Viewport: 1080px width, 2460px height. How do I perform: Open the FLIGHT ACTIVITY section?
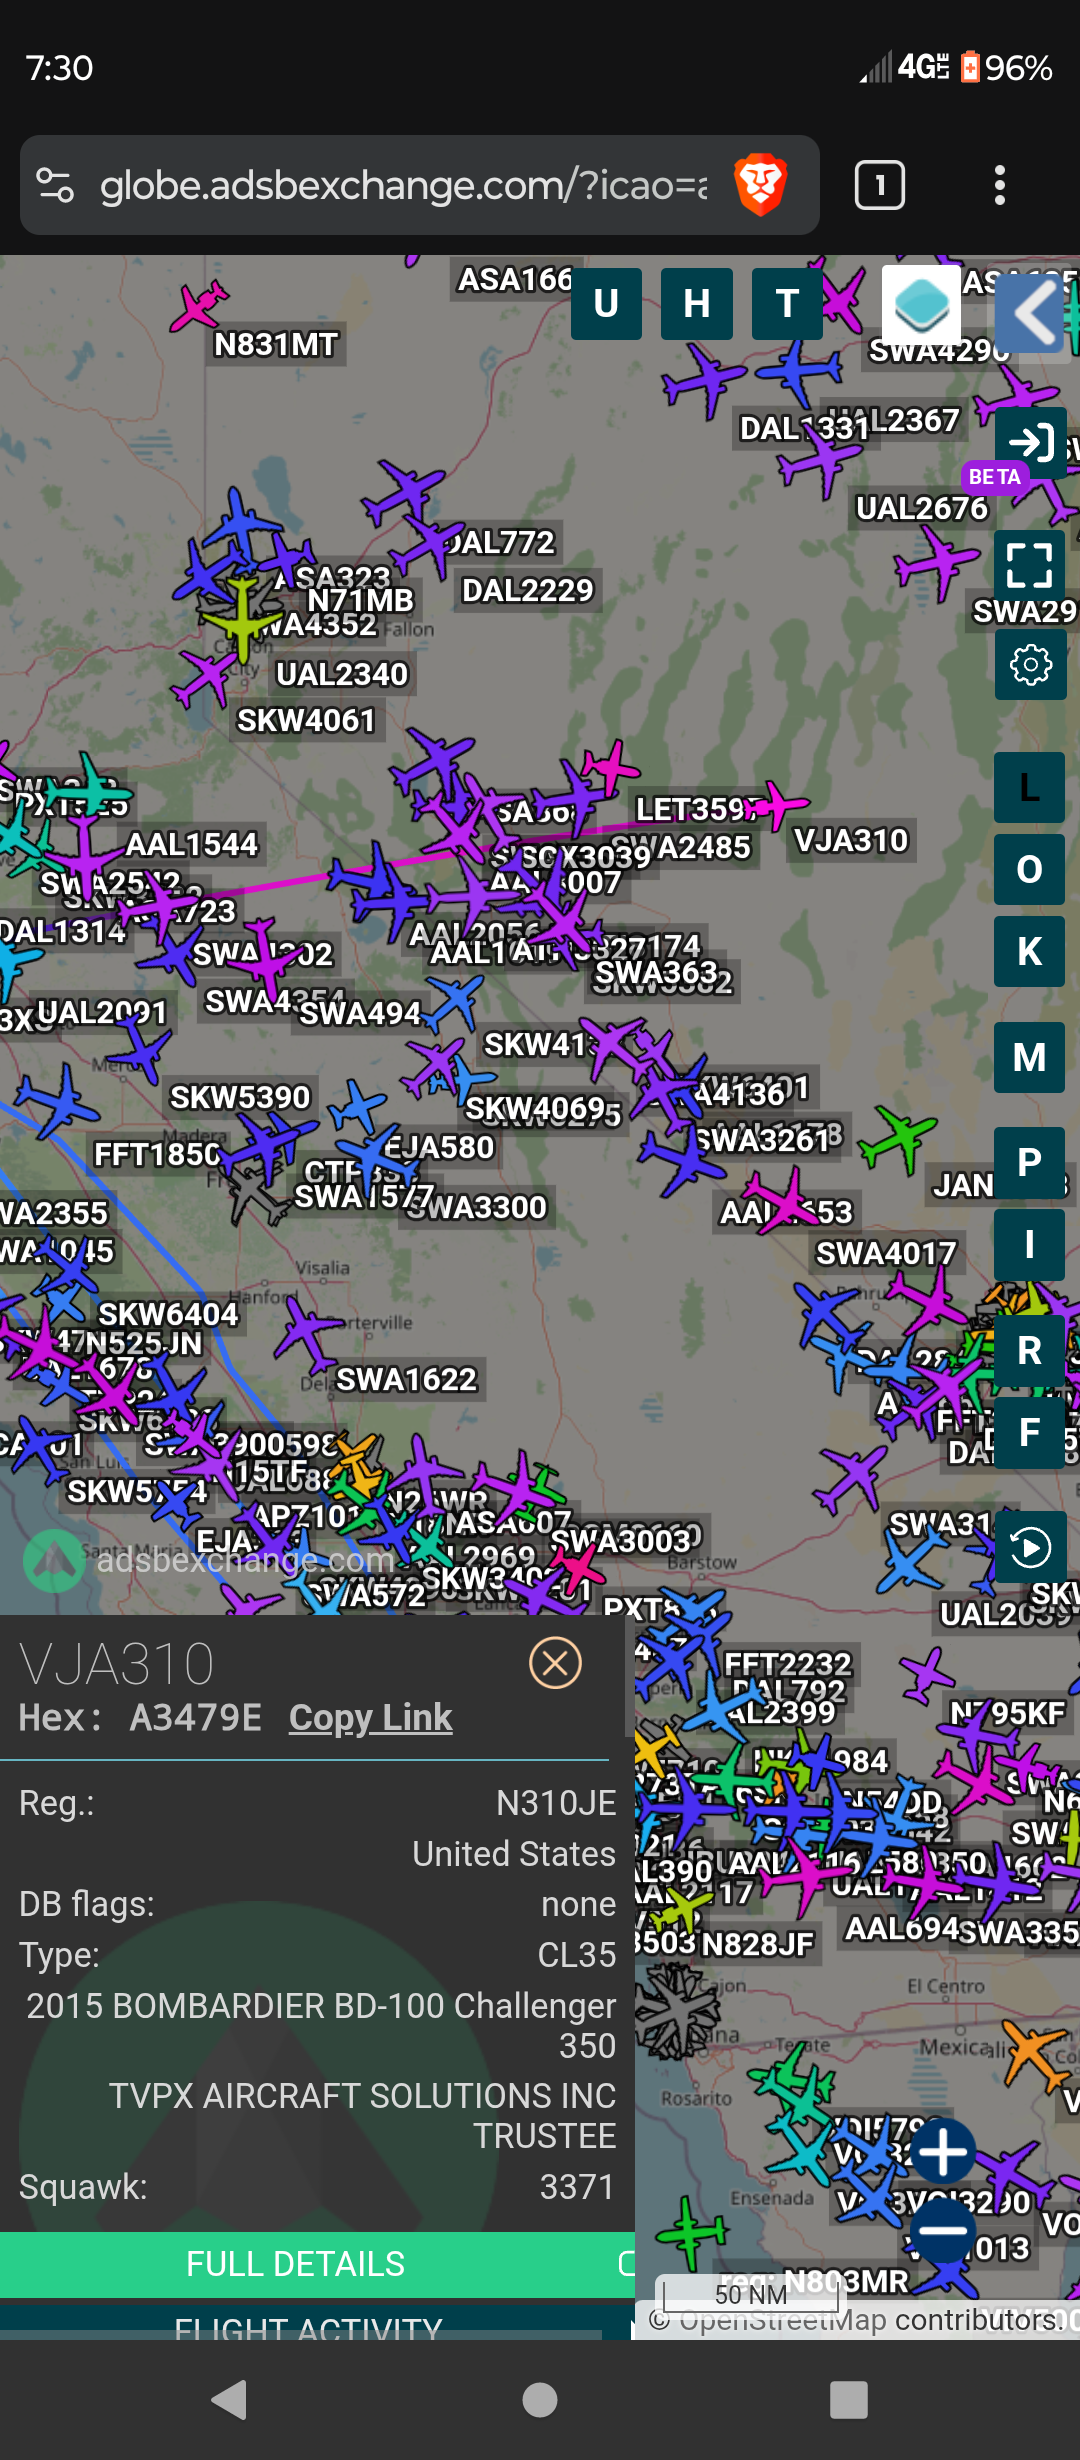[308, 2332]
